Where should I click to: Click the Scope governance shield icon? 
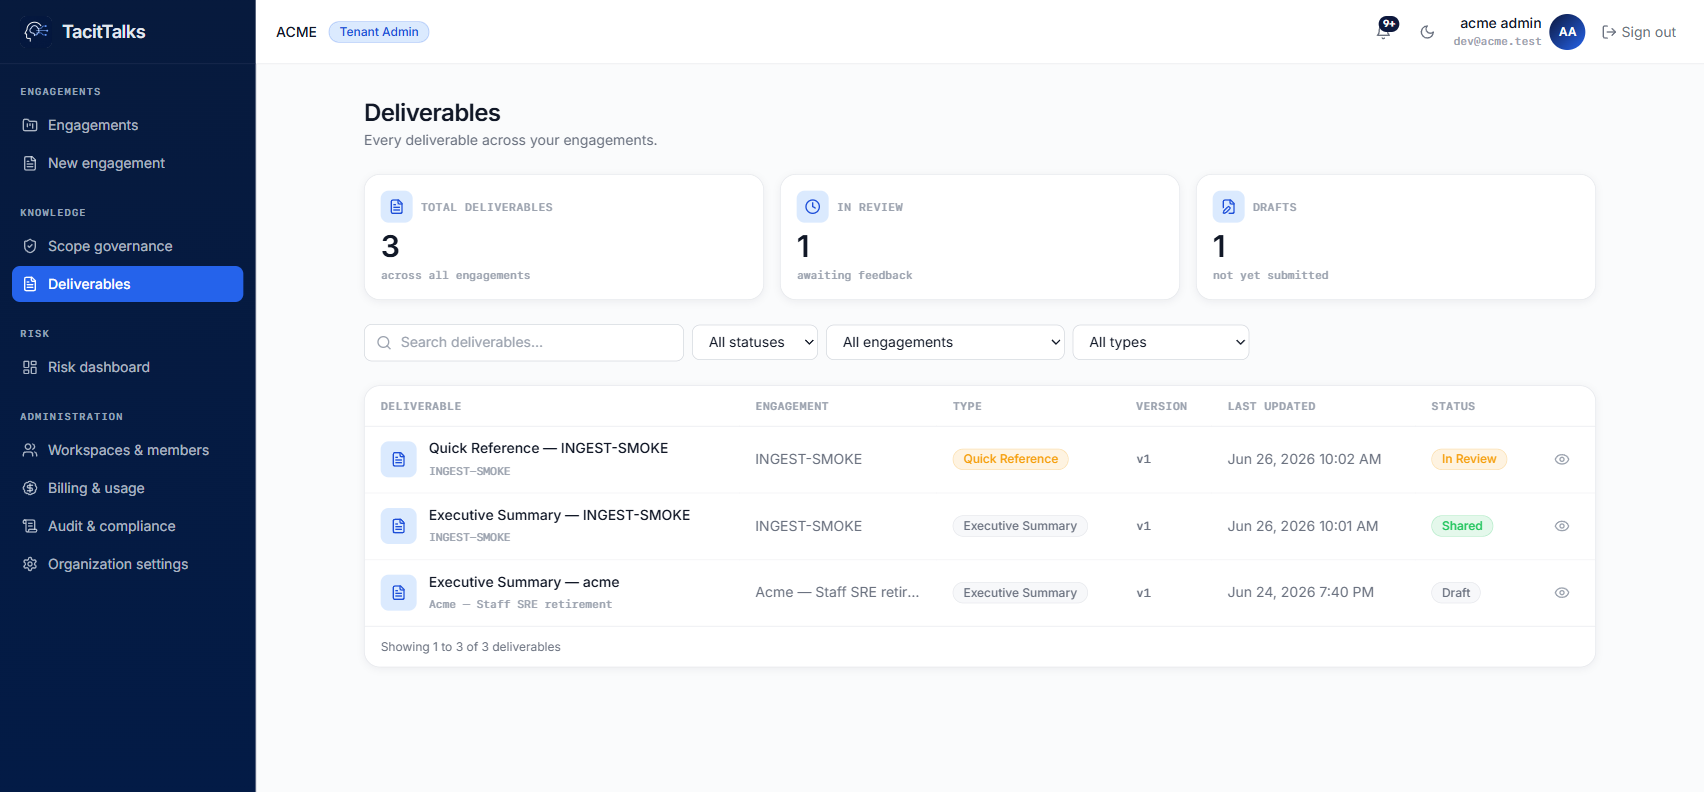(x=30, y=246)
